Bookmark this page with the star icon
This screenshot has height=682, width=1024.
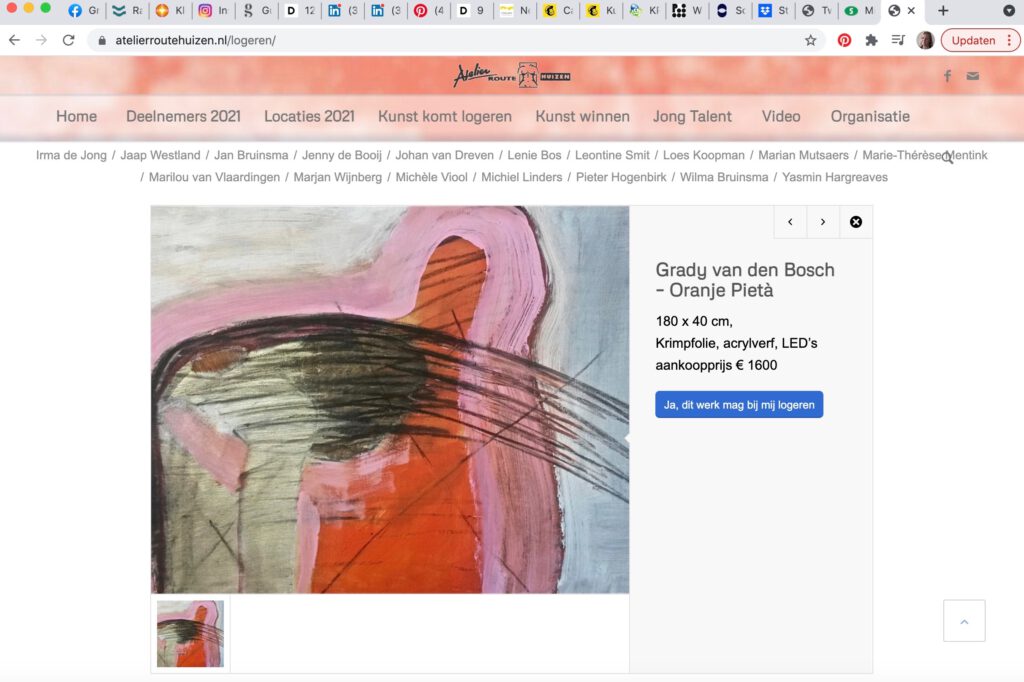click(811, 40)
